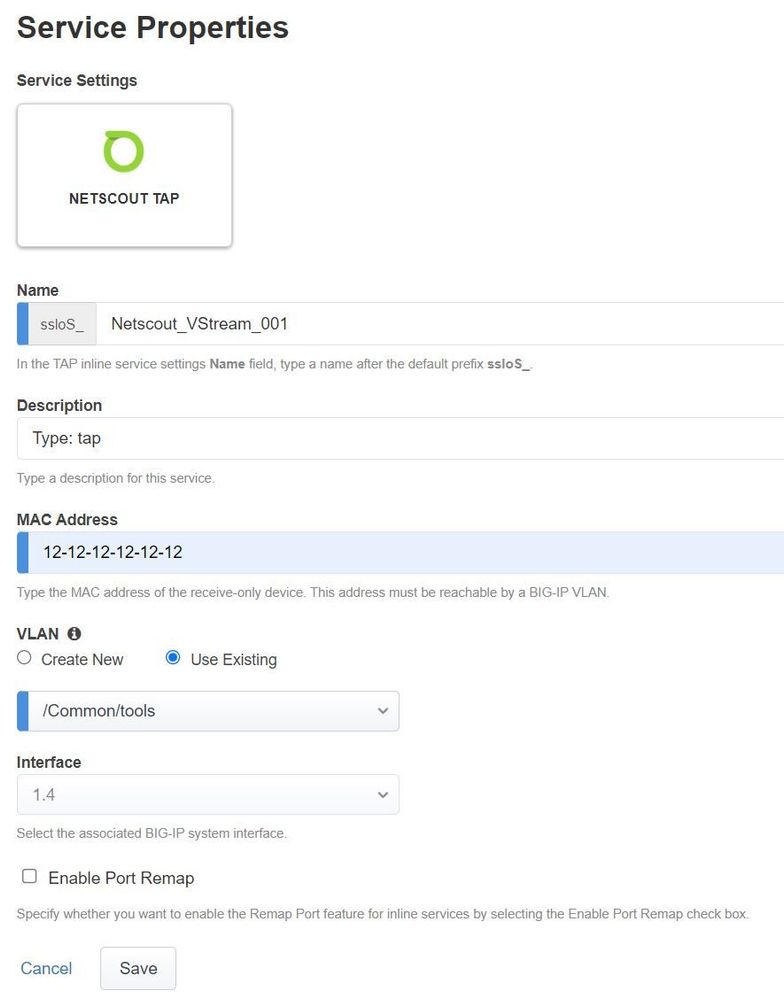Enable the Port Remap checkbox
Image resolution: width=784 pixels, height=999 pixels.
29,876
